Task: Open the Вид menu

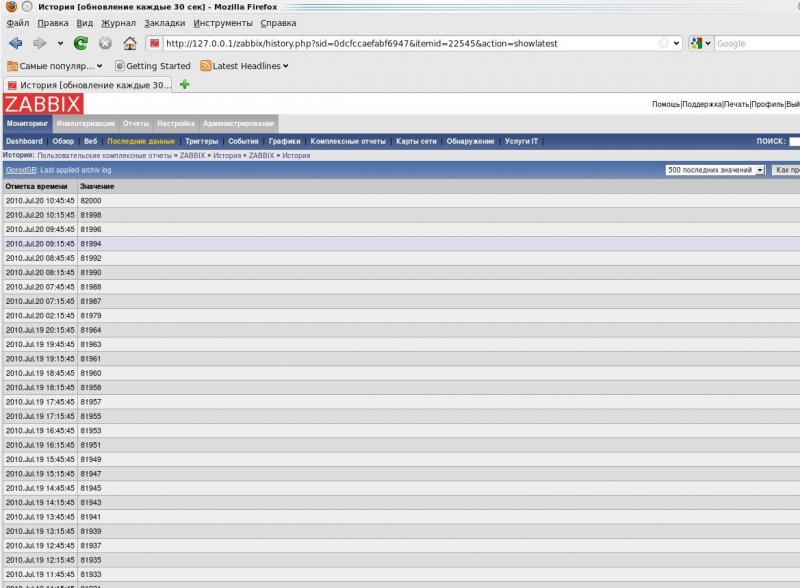Action: pyautogui.click(x=85, y=23)
